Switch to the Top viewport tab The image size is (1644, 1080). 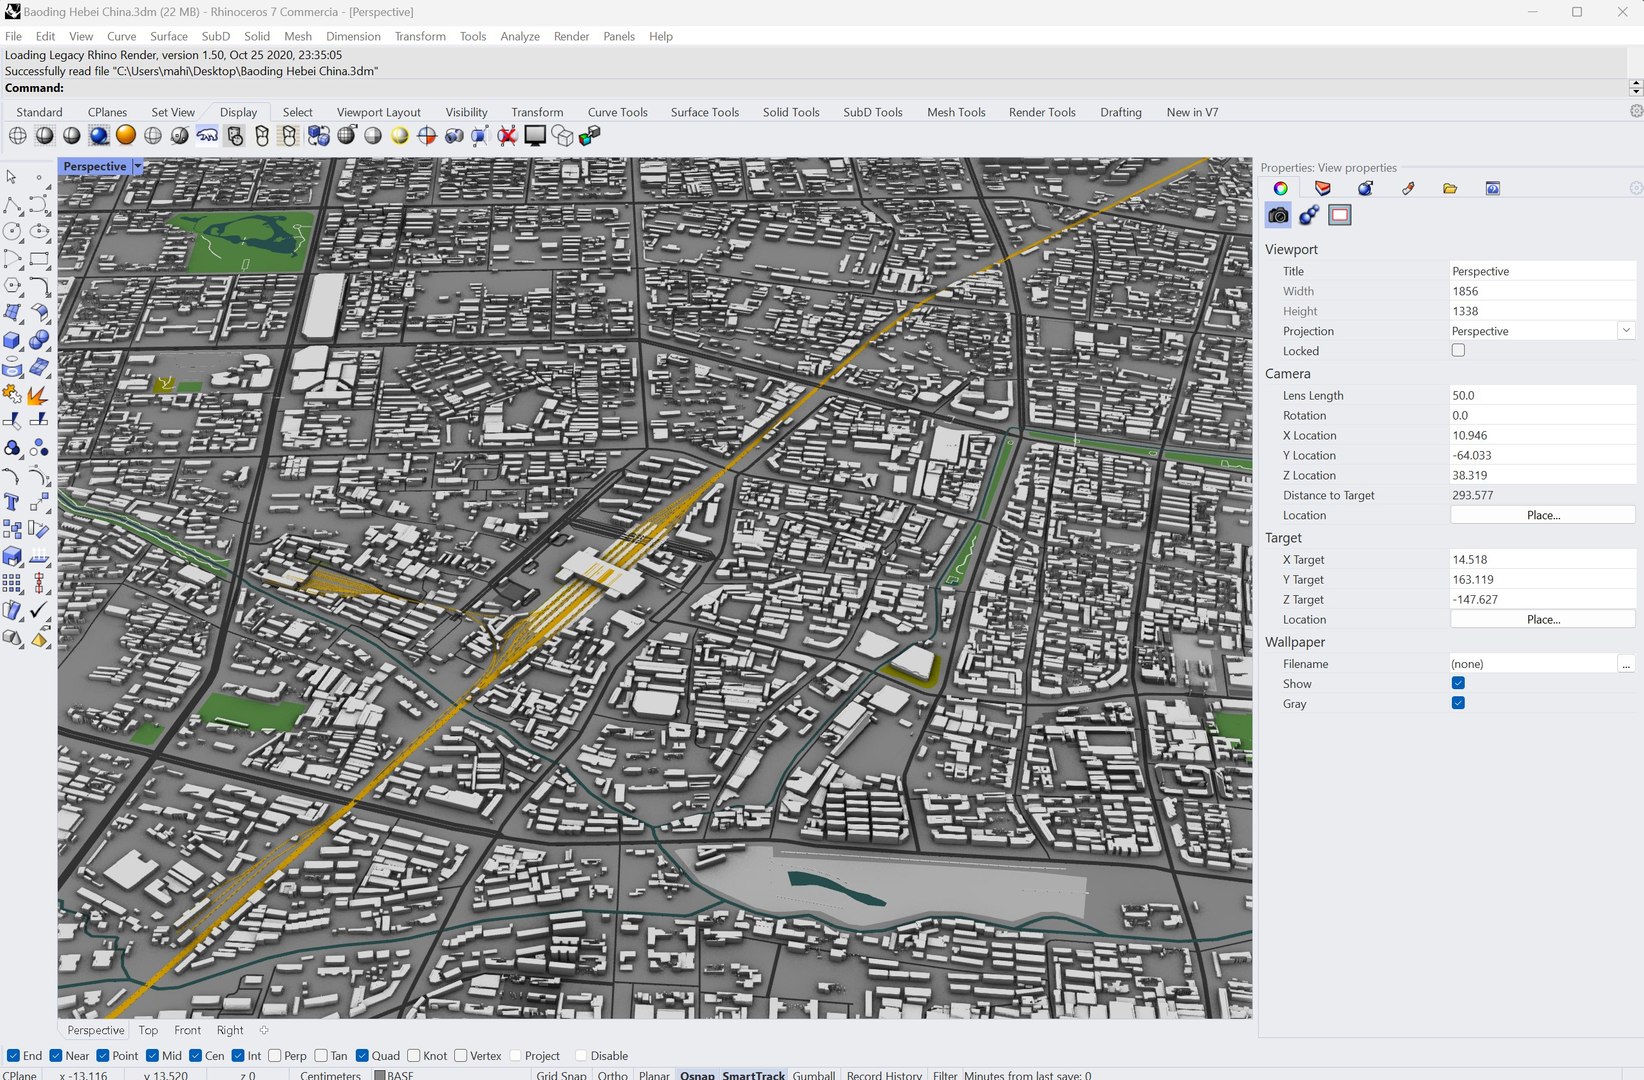(148, 1030)
